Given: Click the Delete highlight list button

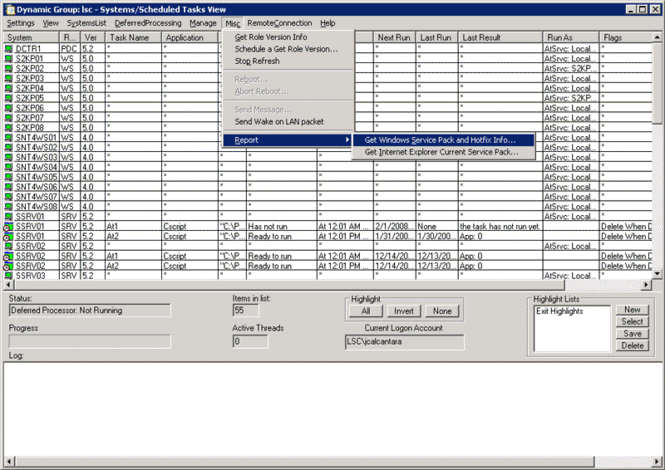Looking at the screenshot, I should 632,345.
